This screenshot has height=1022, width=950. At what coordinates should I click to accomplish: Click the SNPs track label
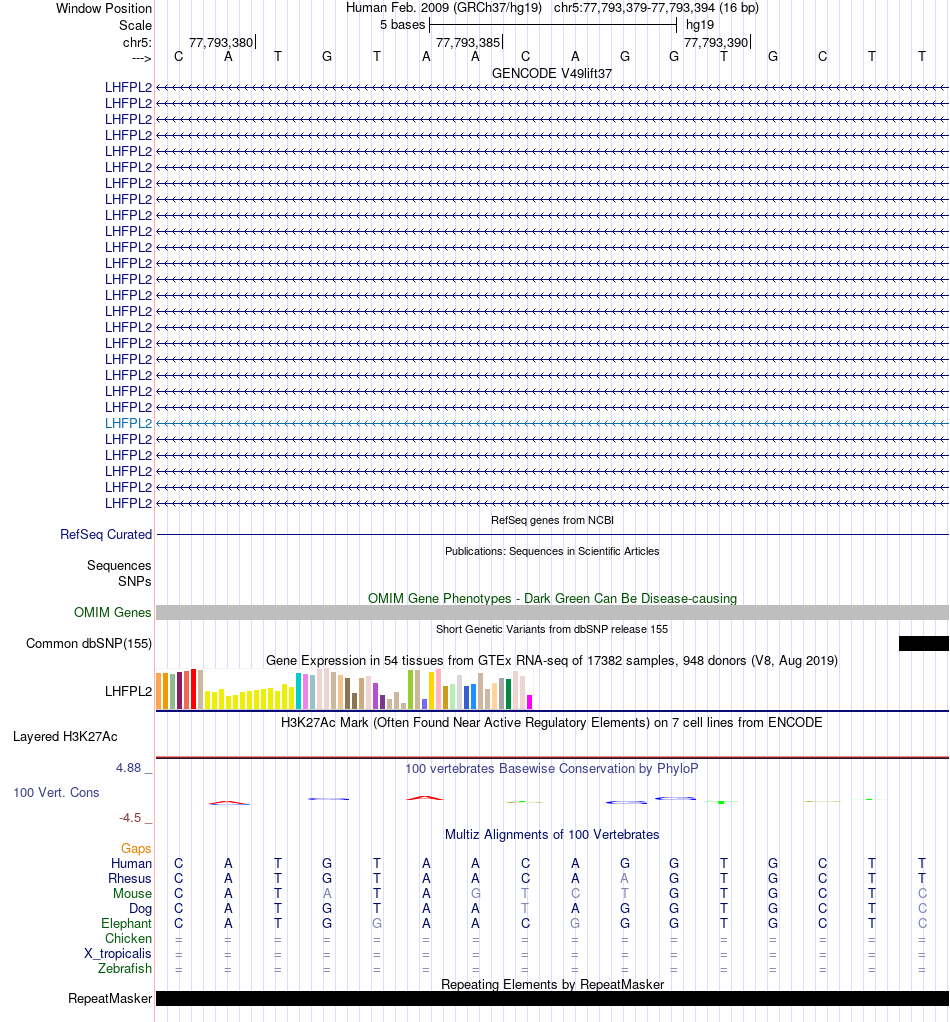(135, 581)
